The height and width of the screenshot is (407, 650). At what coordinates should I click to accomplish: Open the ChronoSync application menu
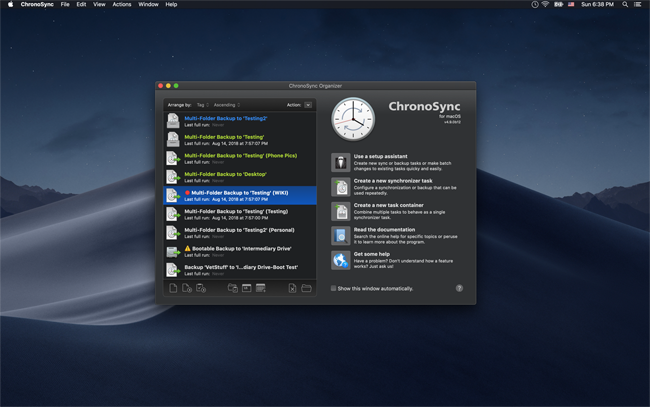pyautogui.click(x=37, y=5)
